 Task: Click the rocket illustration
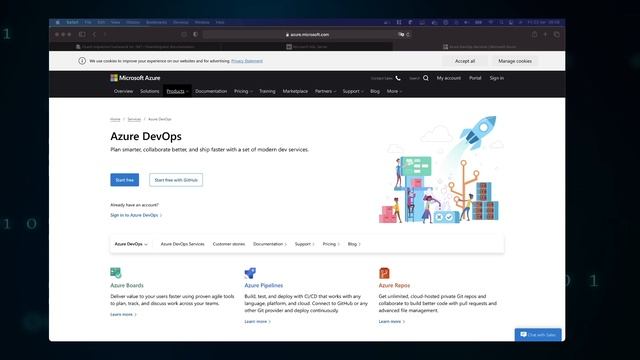[478, 133]
